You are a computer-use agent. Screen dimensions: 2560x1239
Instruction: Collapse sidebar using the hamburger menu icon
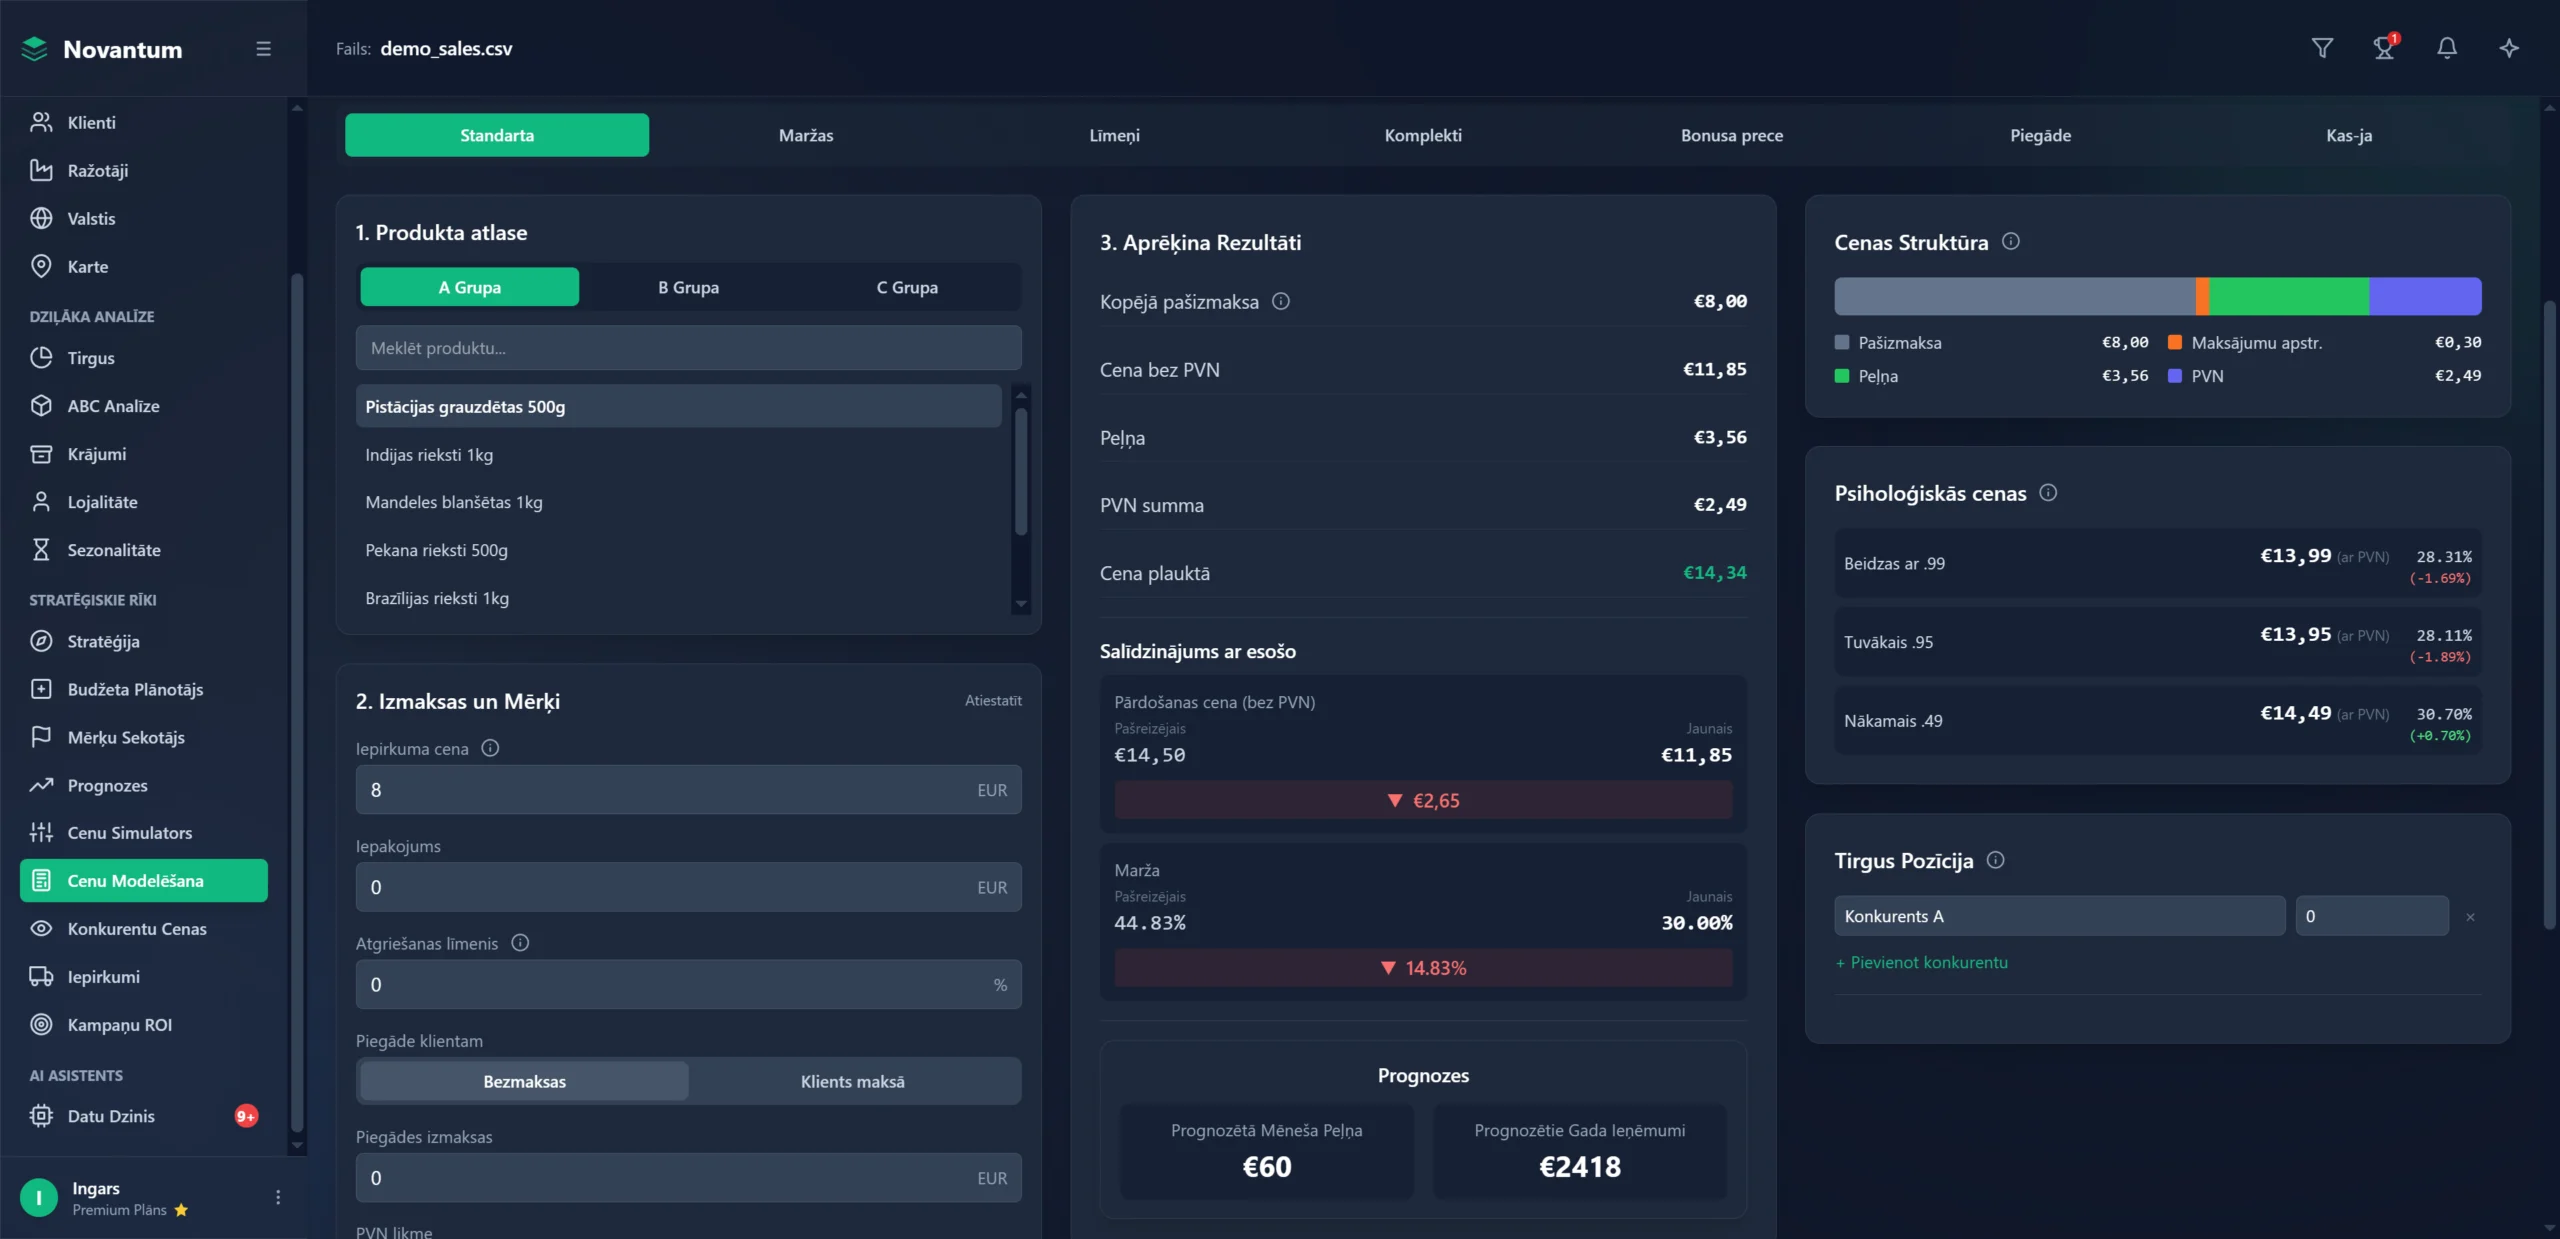(263, 49)
